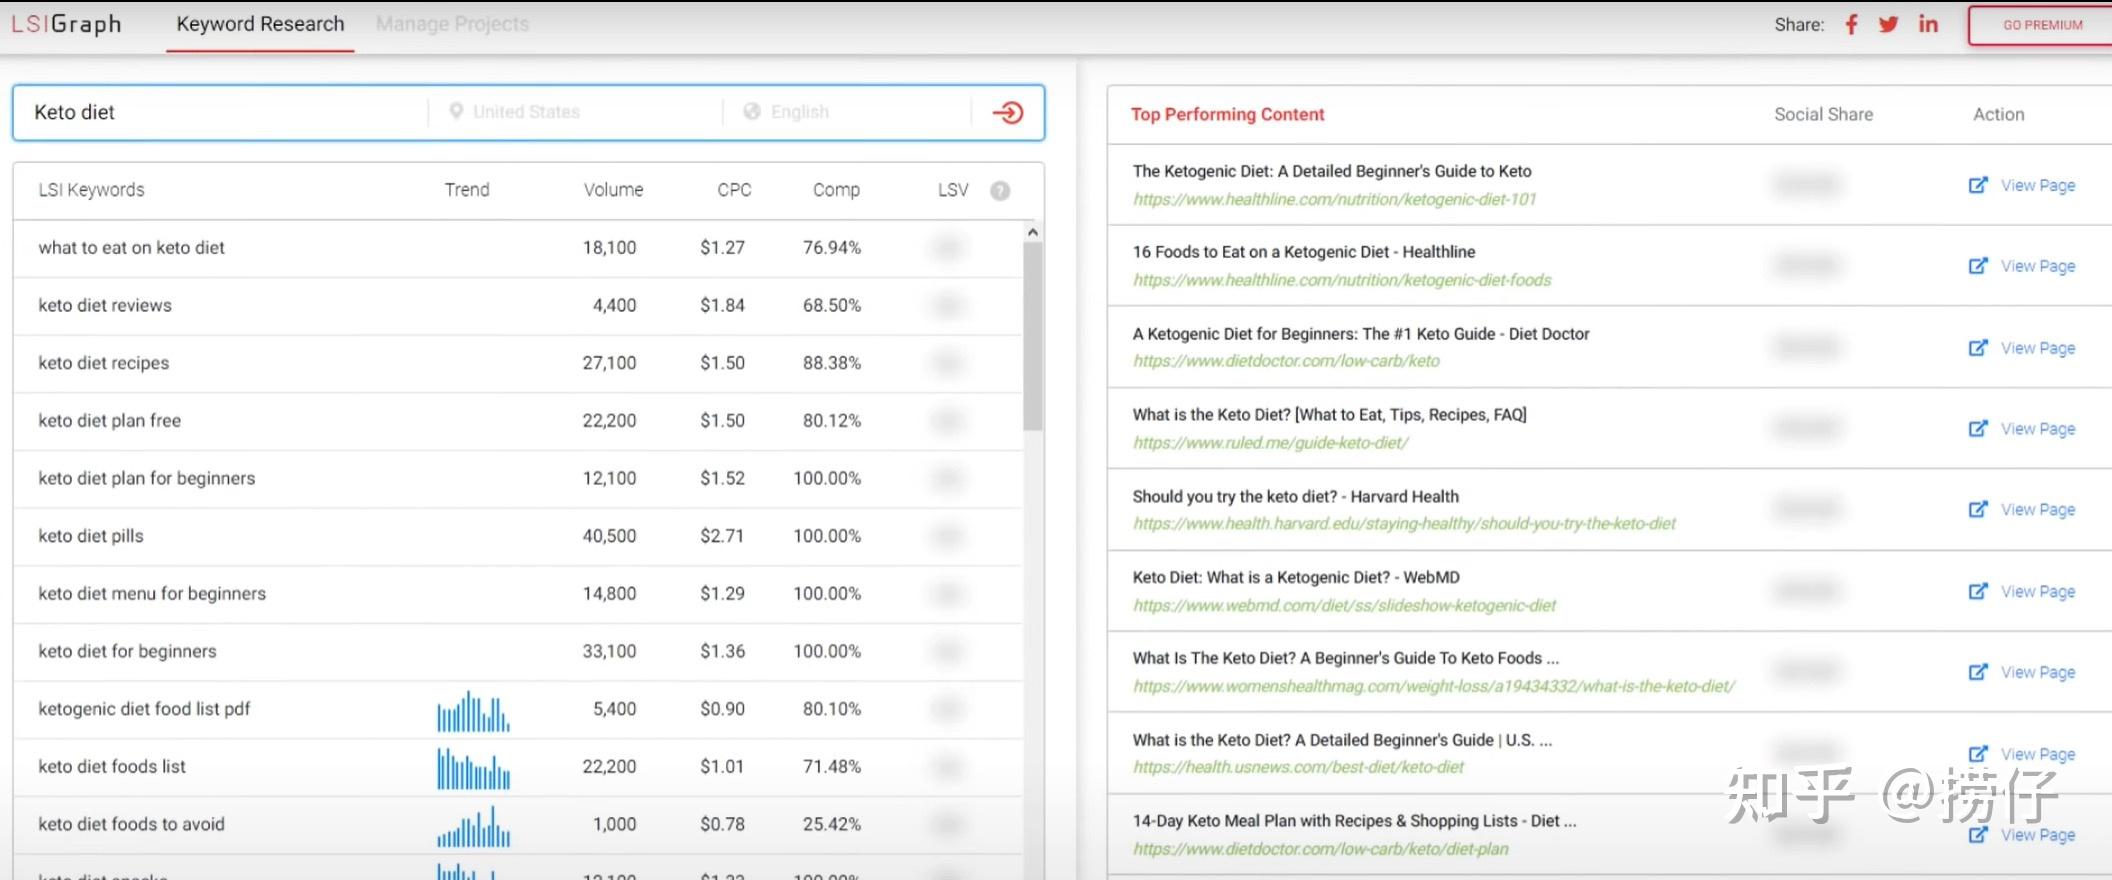Select keyword 'keto diet for beginners'

pyautogui.click(x=127, y=651)
